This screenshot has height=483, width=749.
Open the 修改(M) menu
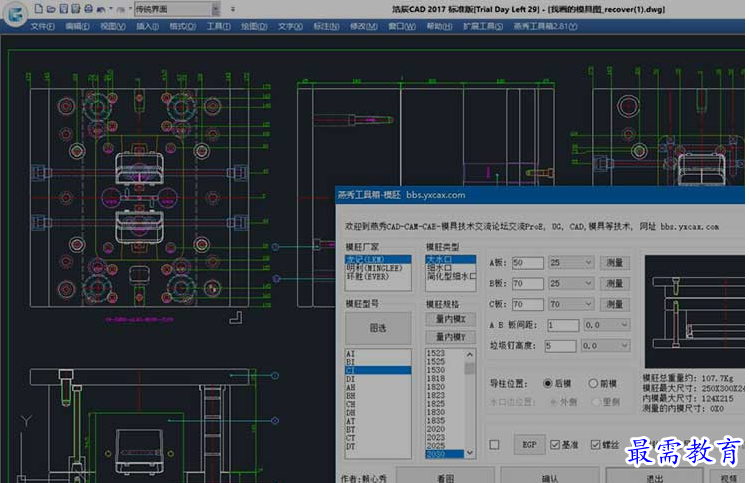(364, 26)
